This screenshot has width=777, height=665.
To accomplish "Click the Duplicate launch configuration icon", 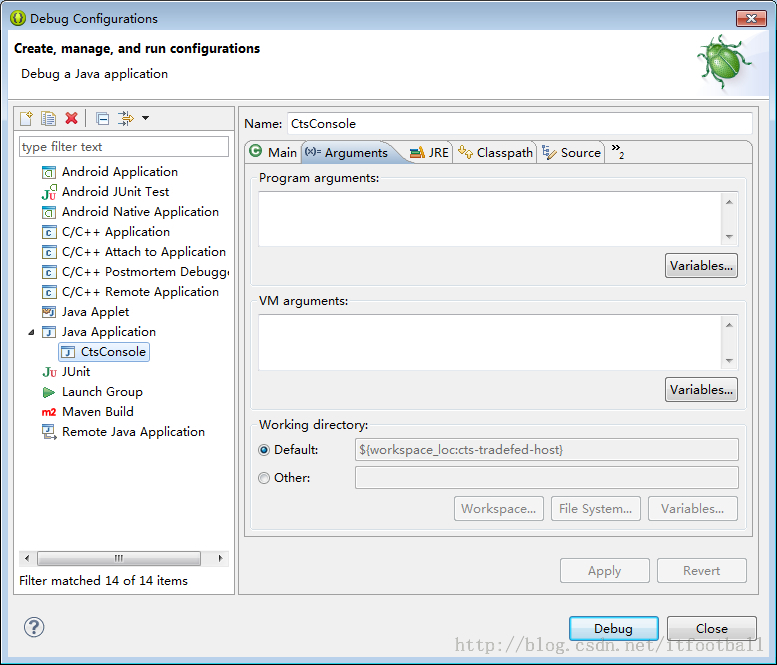I will 49,118.
